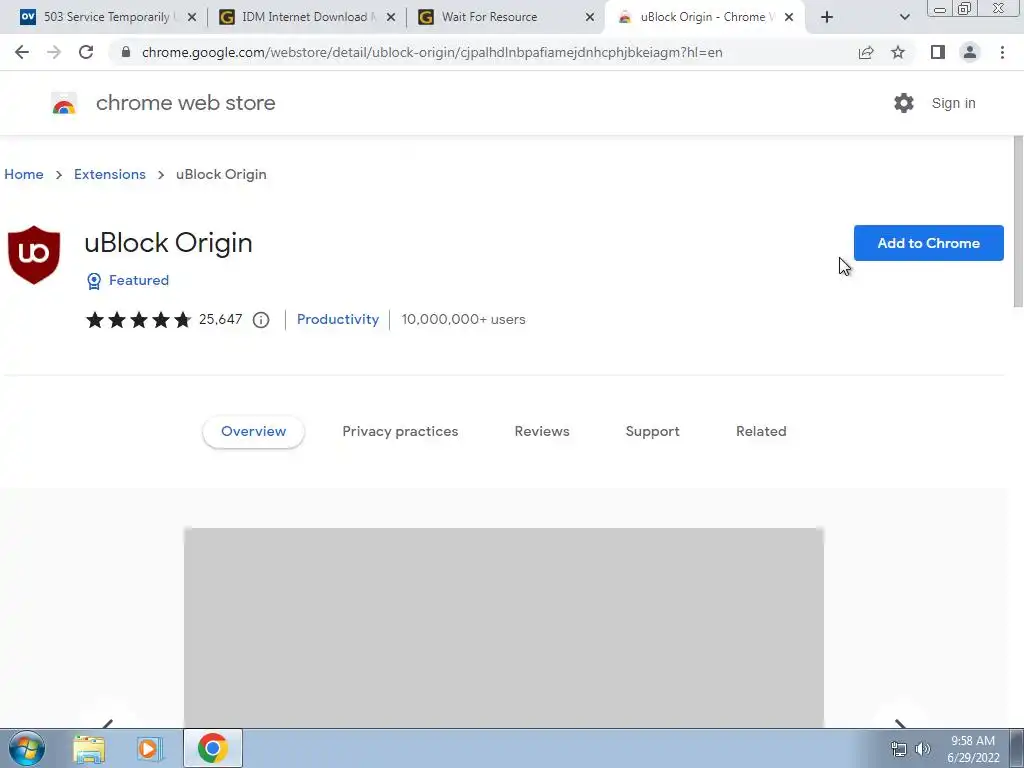The image size is (1024, 768).
Task: Bookmark this page with the star icon
Action: coord(898,52)
